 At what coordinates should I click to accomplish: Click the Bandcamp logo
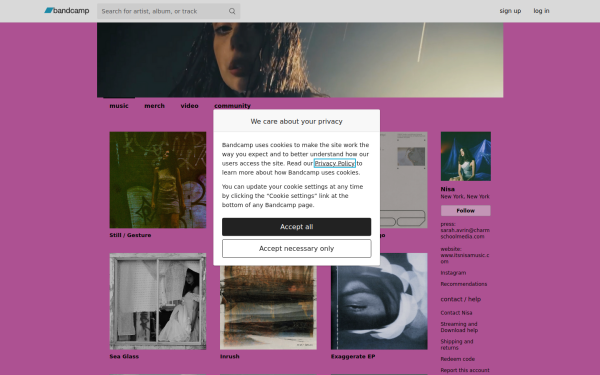(x=67, y=11)
